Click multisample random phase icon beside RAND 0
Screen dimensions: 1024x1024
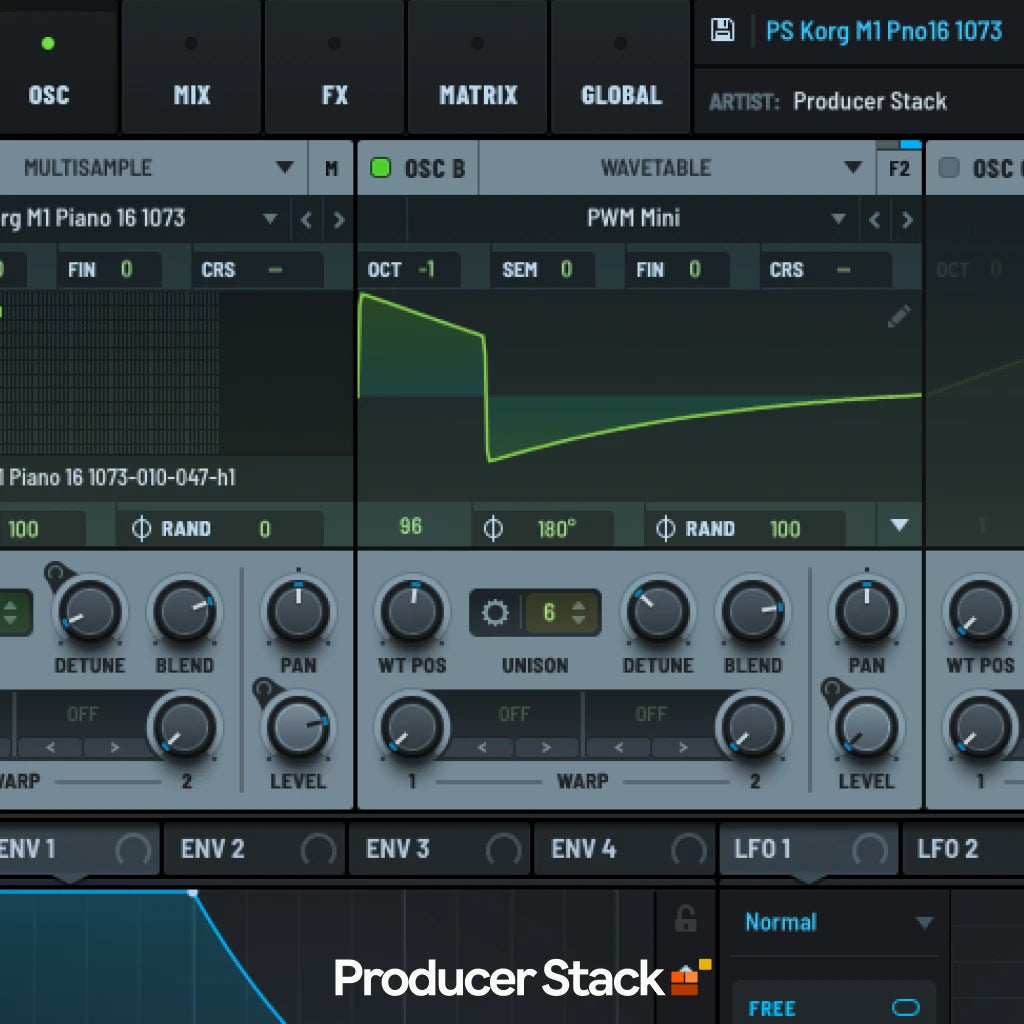click(x=141, y=528)
